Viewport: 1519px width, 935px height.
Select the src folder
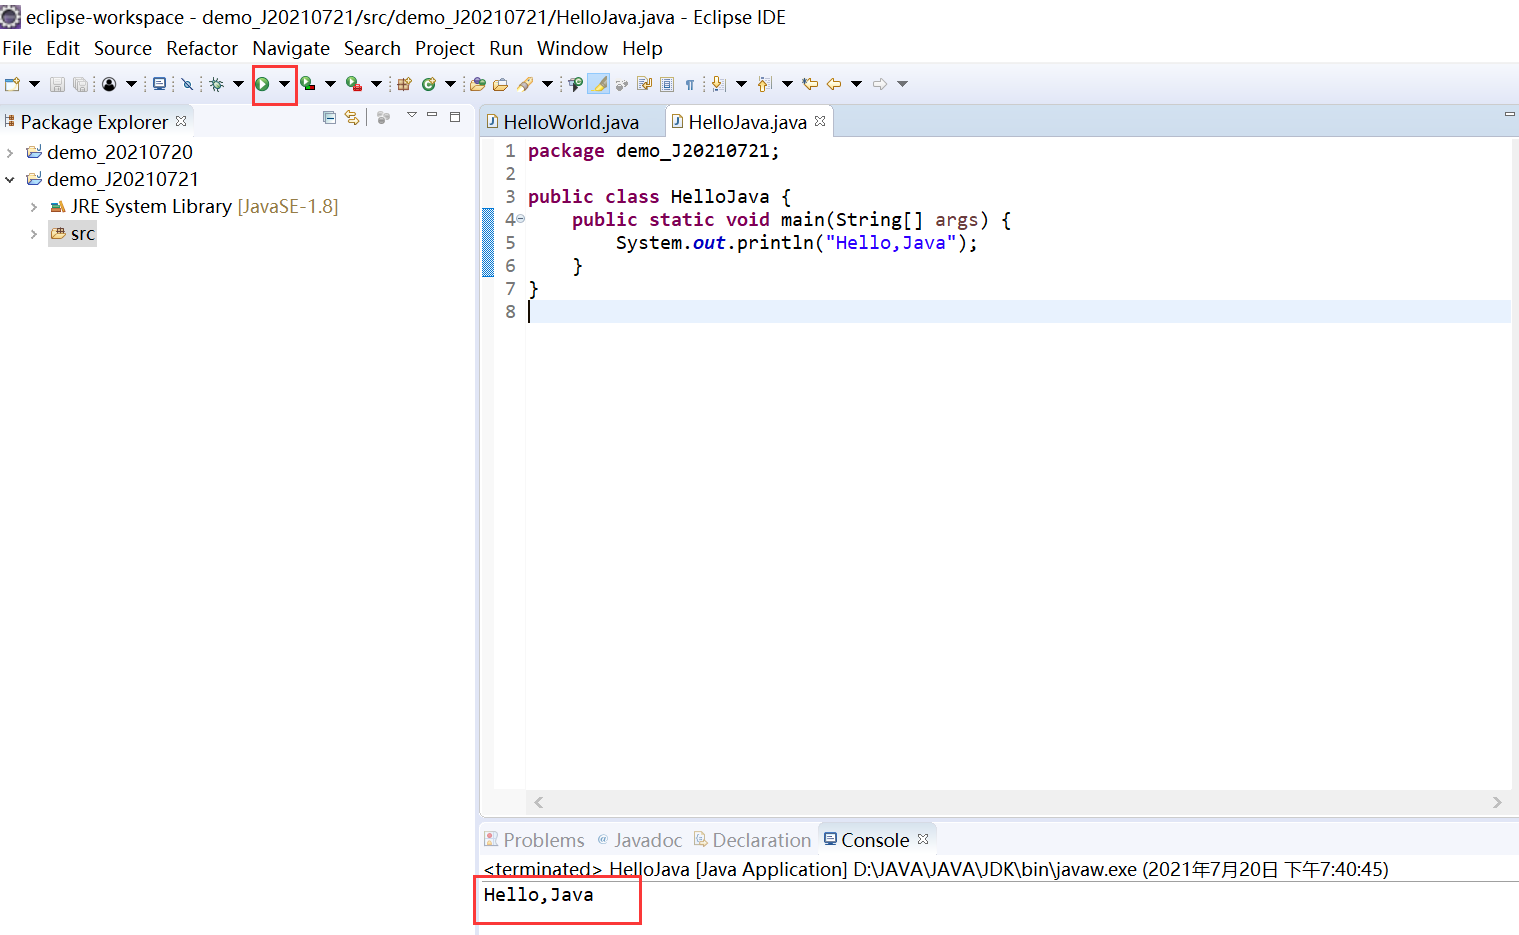[73, 234]
